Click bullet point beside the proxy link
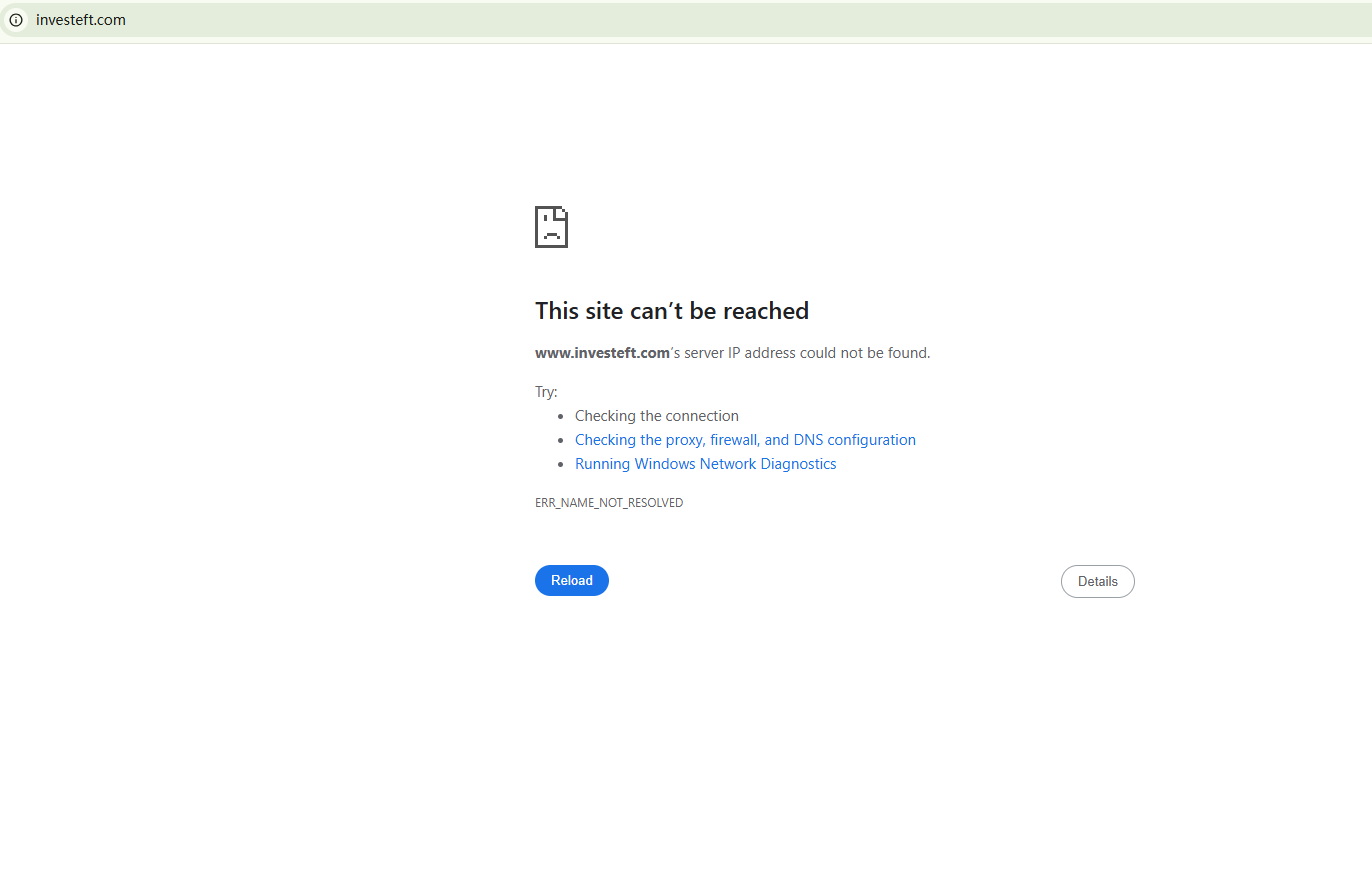 tap(561, 441)
